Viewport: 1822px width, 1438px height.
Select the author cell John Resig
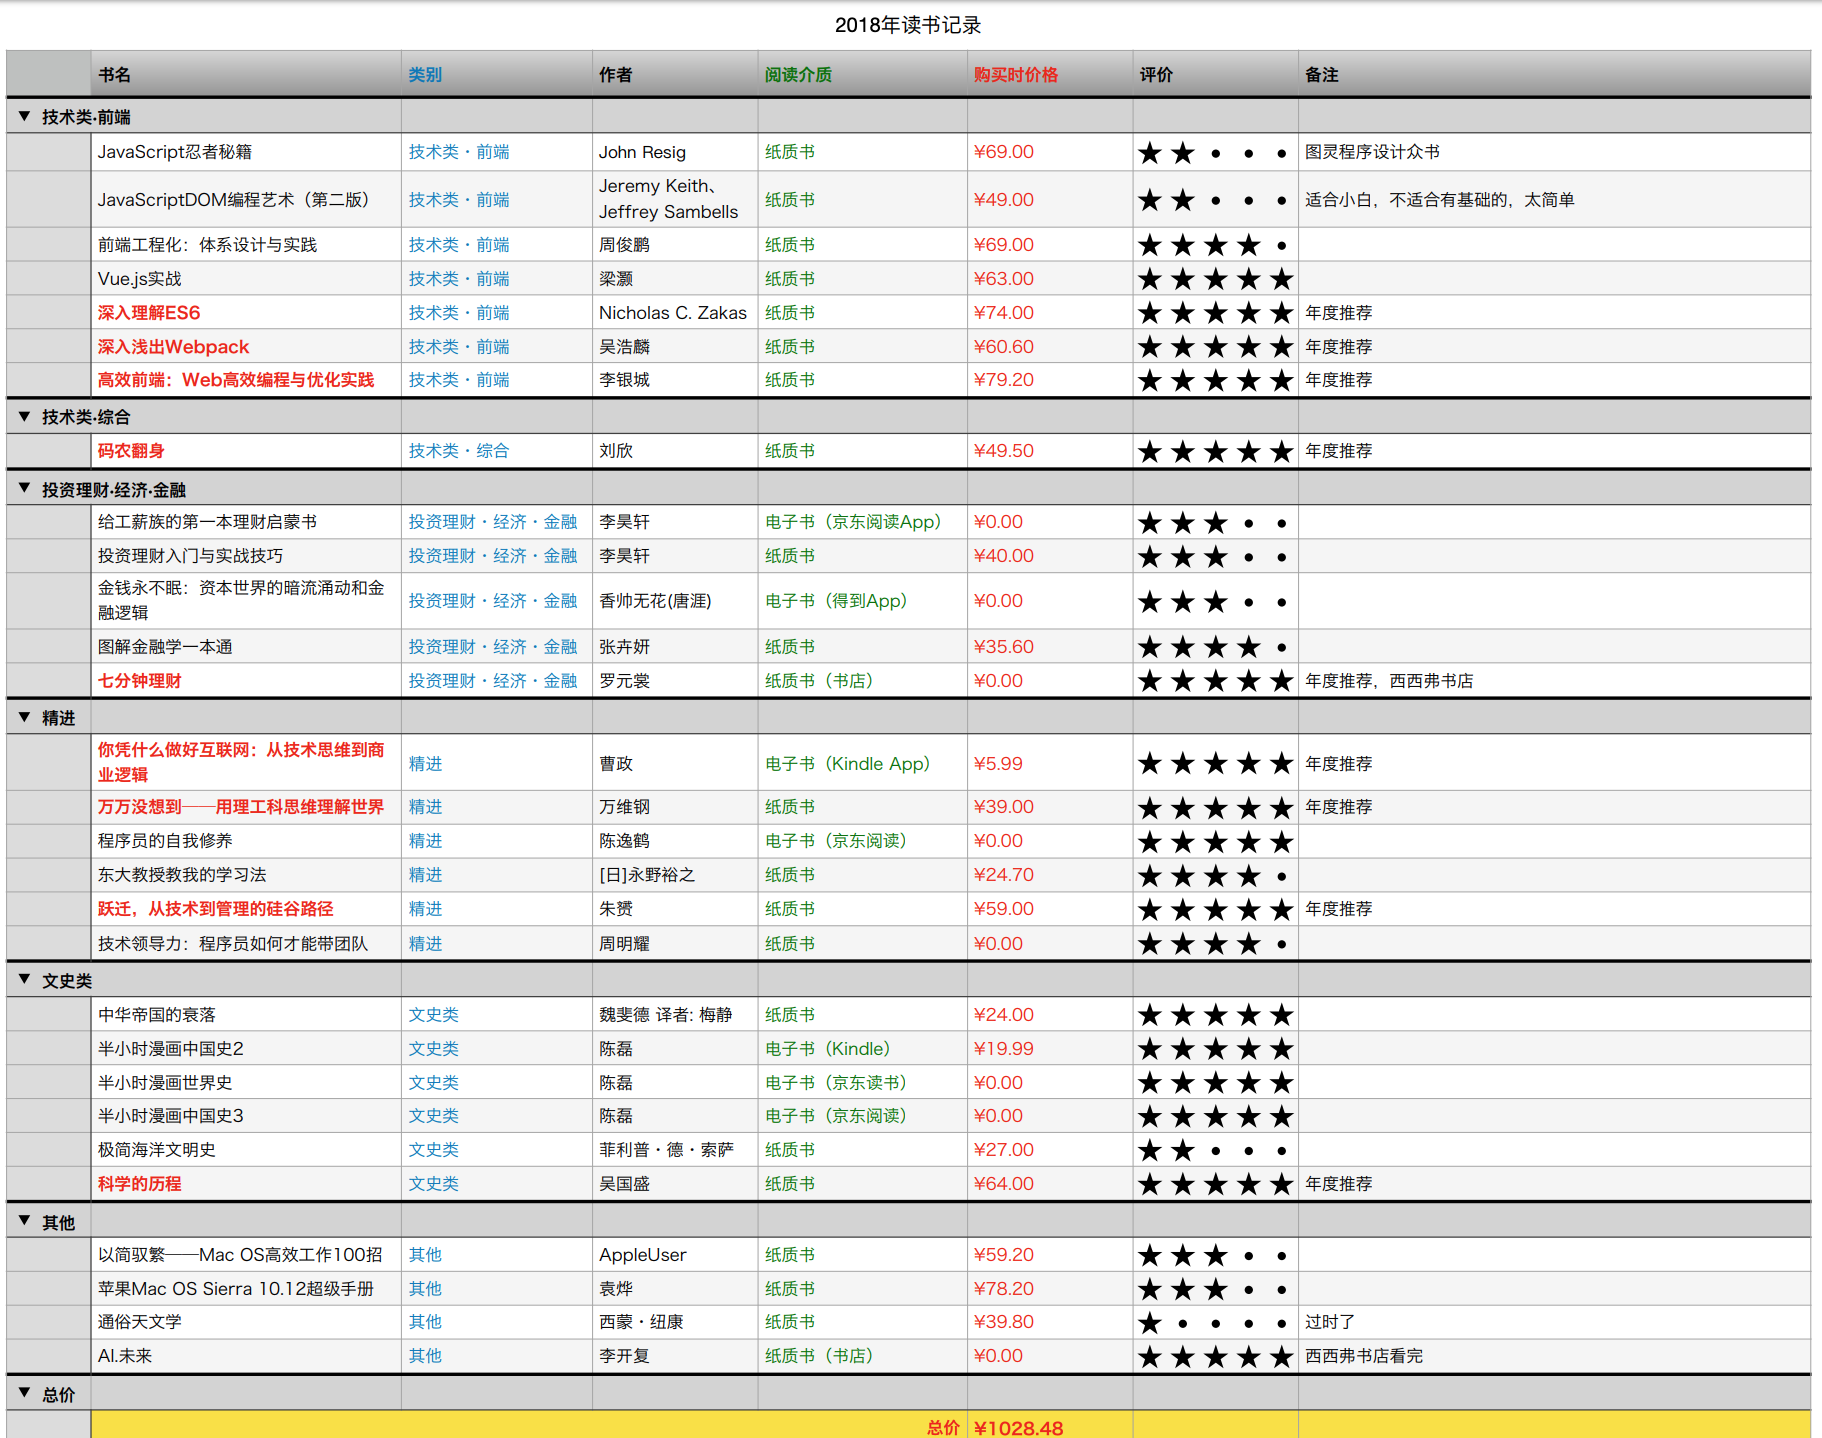(x=675, y=152)
